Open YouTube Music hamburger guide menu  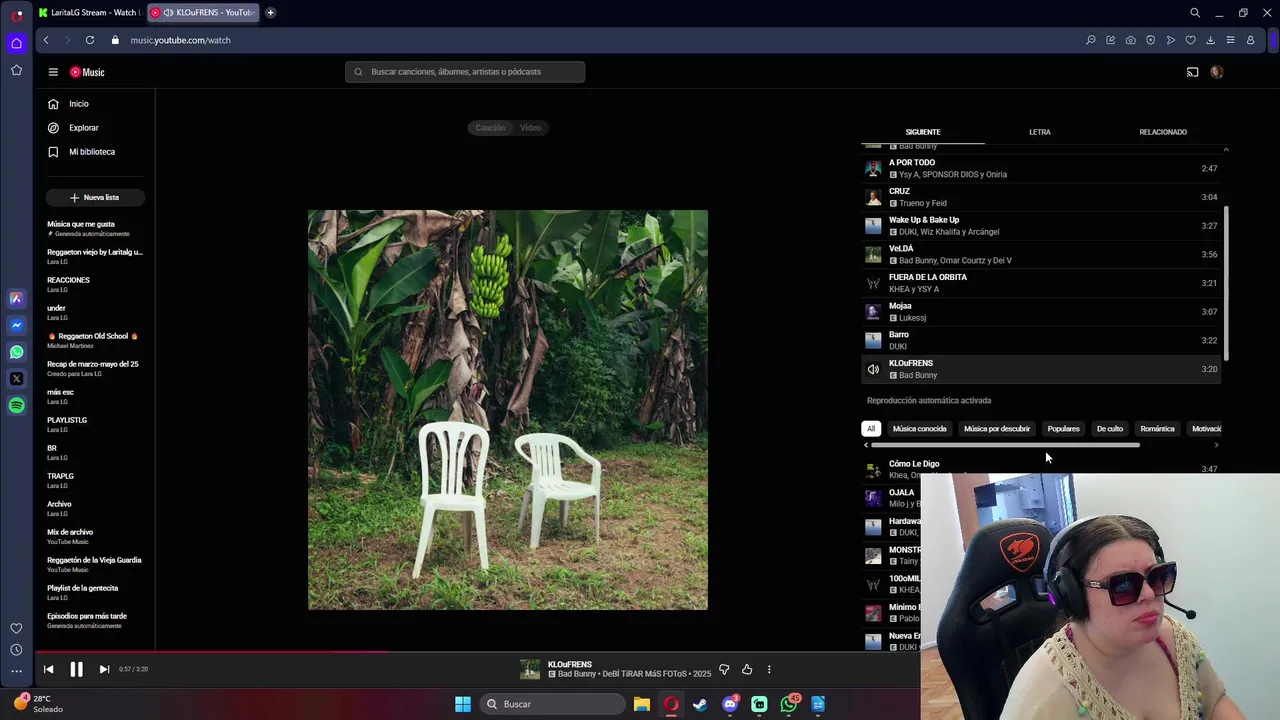[x=53, y=72]
